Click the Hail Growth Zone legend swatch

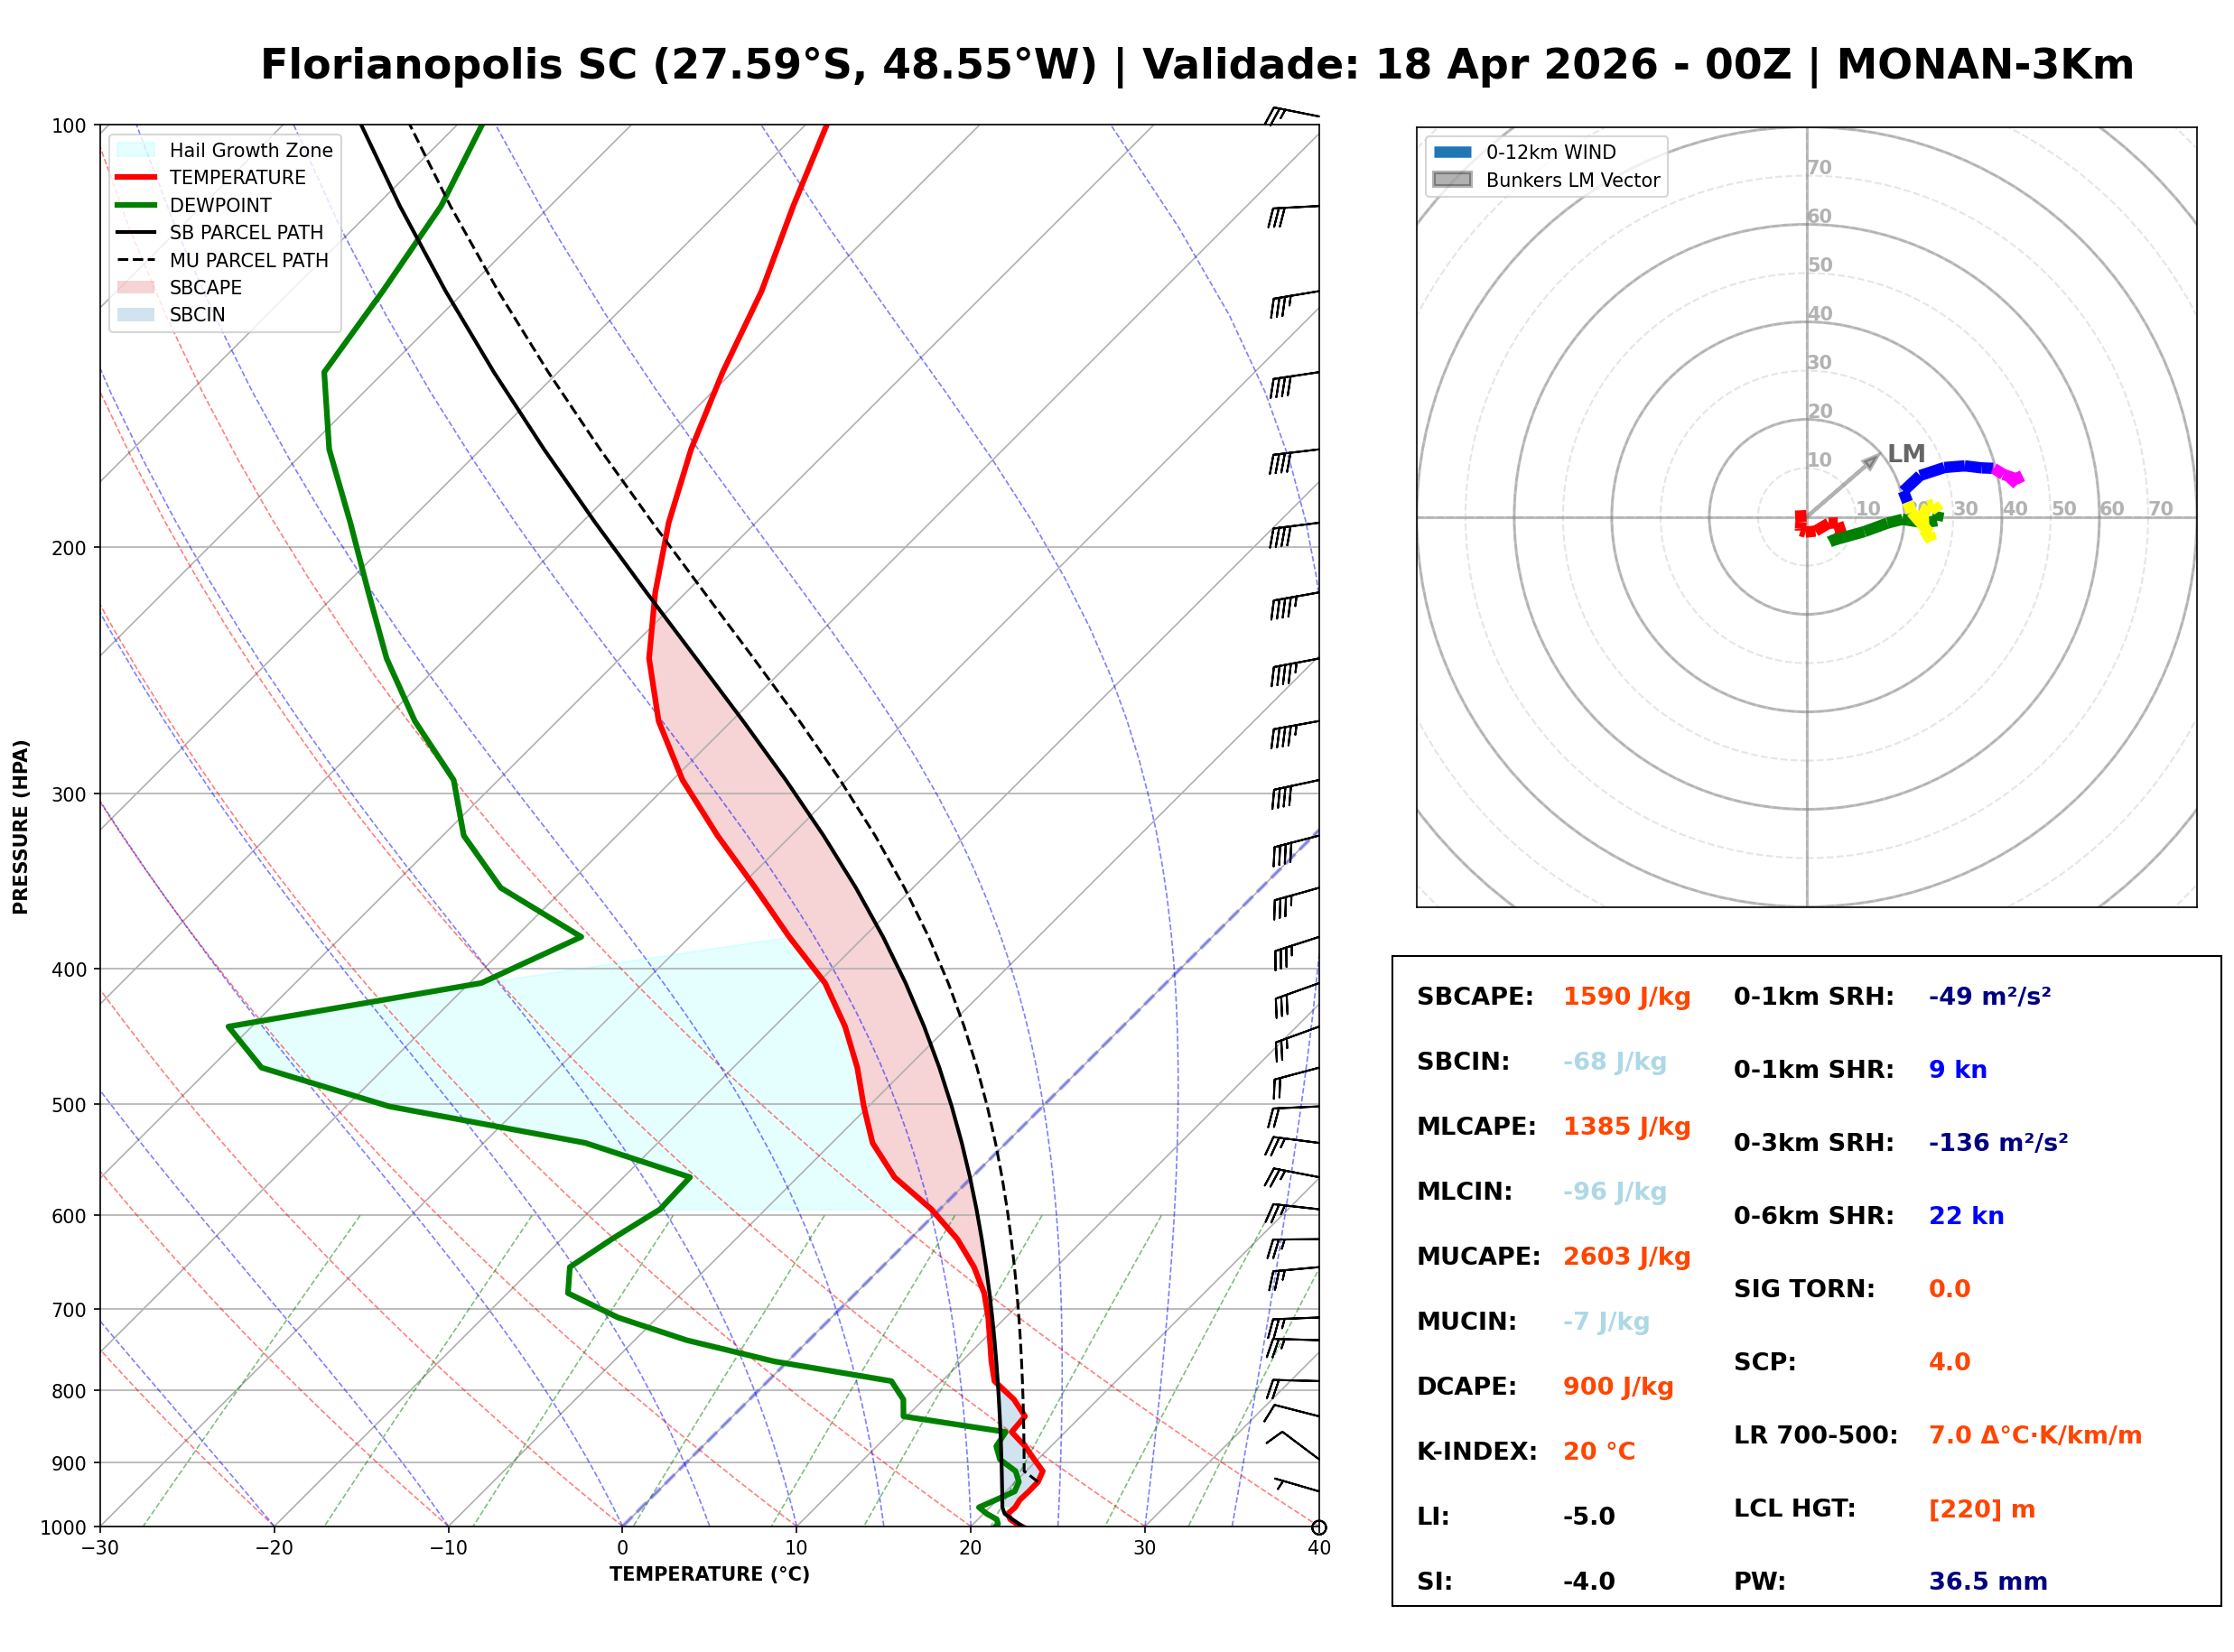click(x=136, y=150)
